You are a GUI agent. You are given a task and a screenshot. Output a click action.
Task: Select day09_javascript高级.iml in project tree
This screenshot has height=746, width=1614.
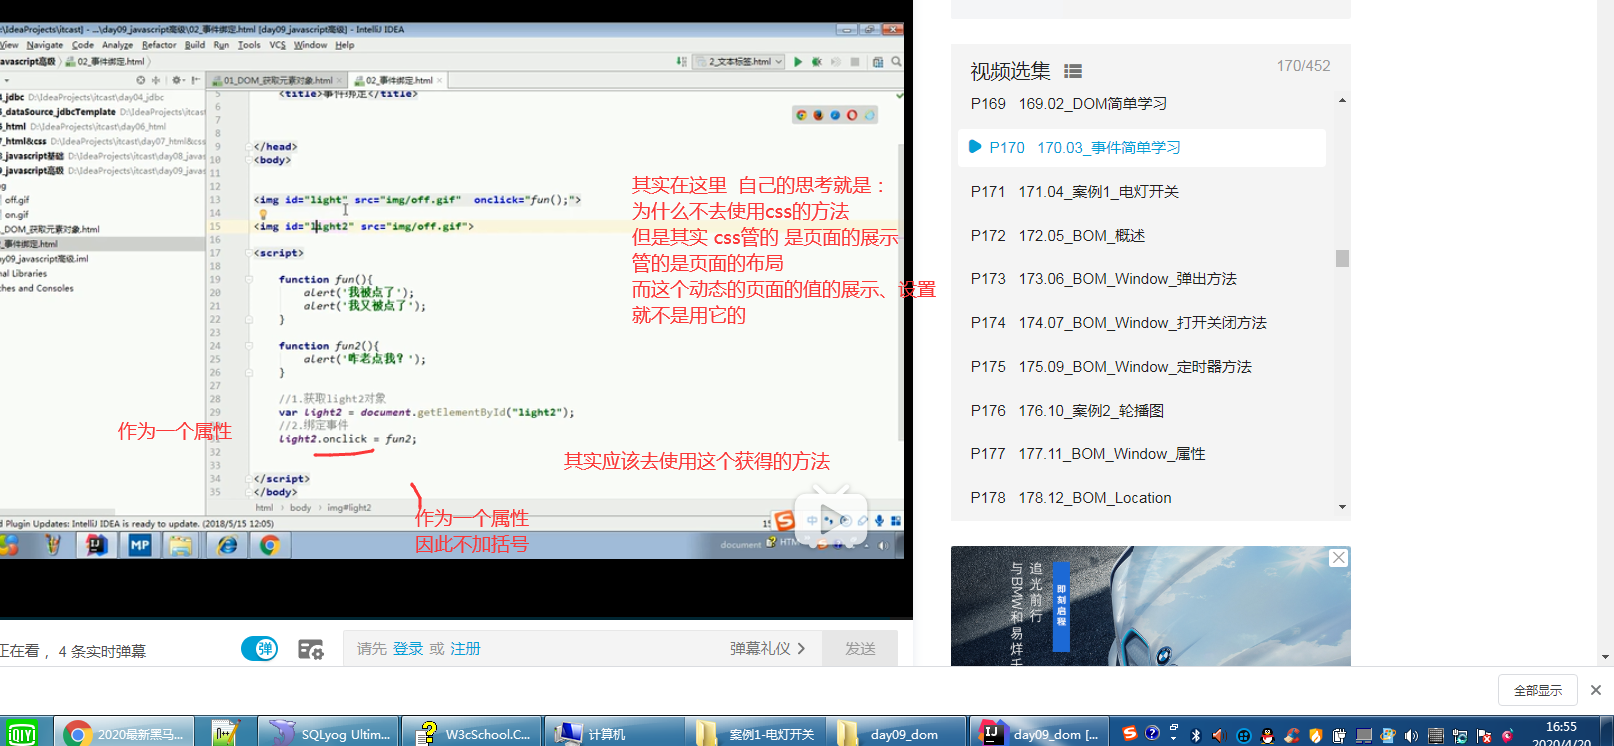click(44, 258)
